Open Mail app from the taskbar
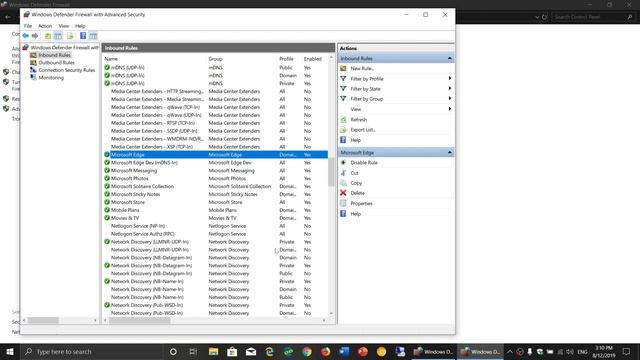This screenshot has height=360, width=640. [x=251, y=351]
